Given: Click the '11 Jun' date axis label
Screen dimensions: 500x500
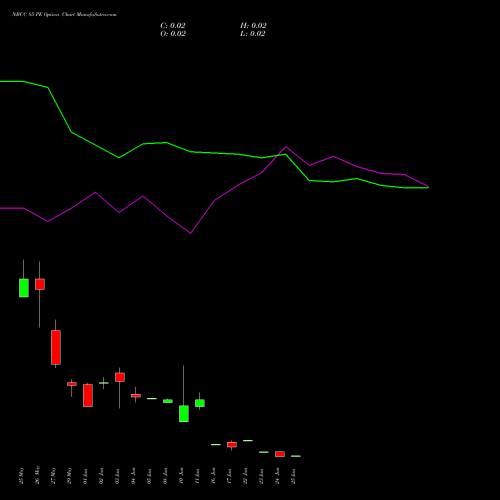Looking at the screenshot, I should (197, 476).
